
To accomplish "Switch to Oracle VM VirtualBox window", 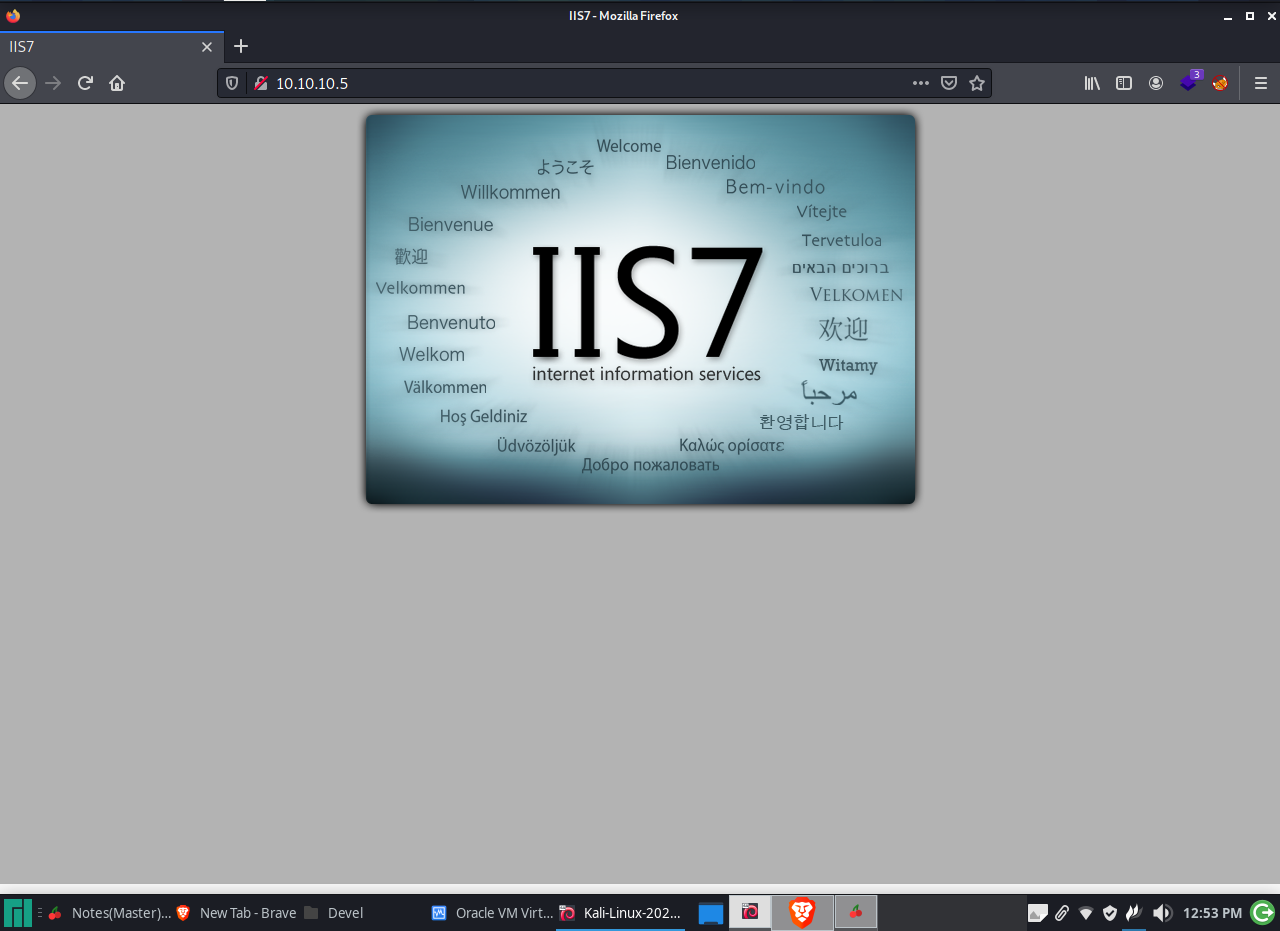I will (492, 912).
